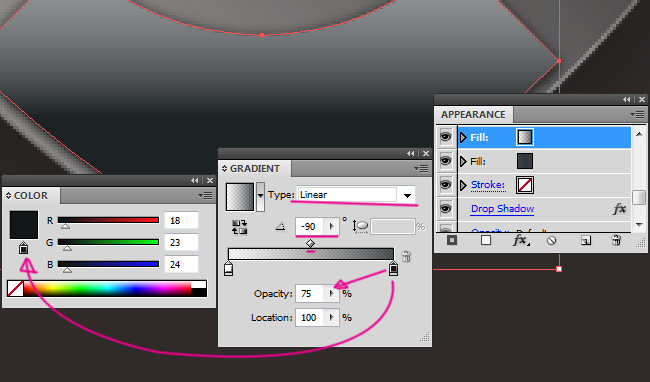The height and width of the screenshot is (382, 650).
Task: Click the gradient midpoint diamond
Action: click(x=310, y=244)
